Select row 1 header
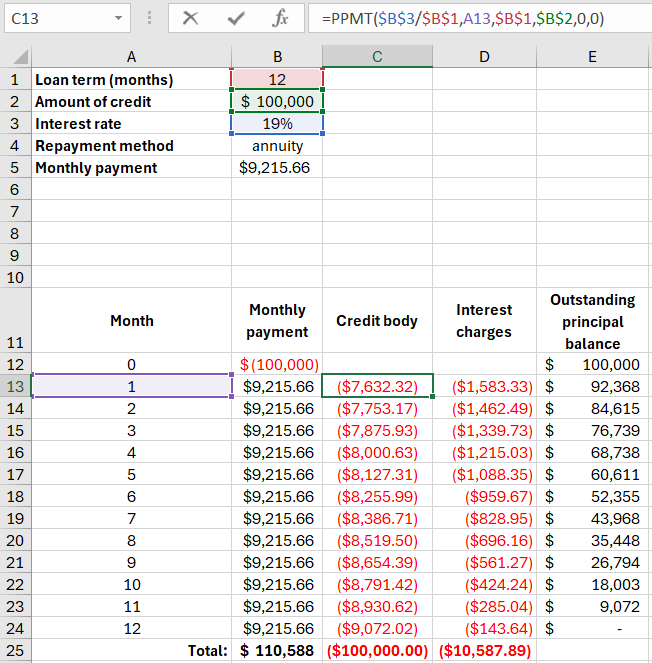652x663 pixels. point(15,79)
